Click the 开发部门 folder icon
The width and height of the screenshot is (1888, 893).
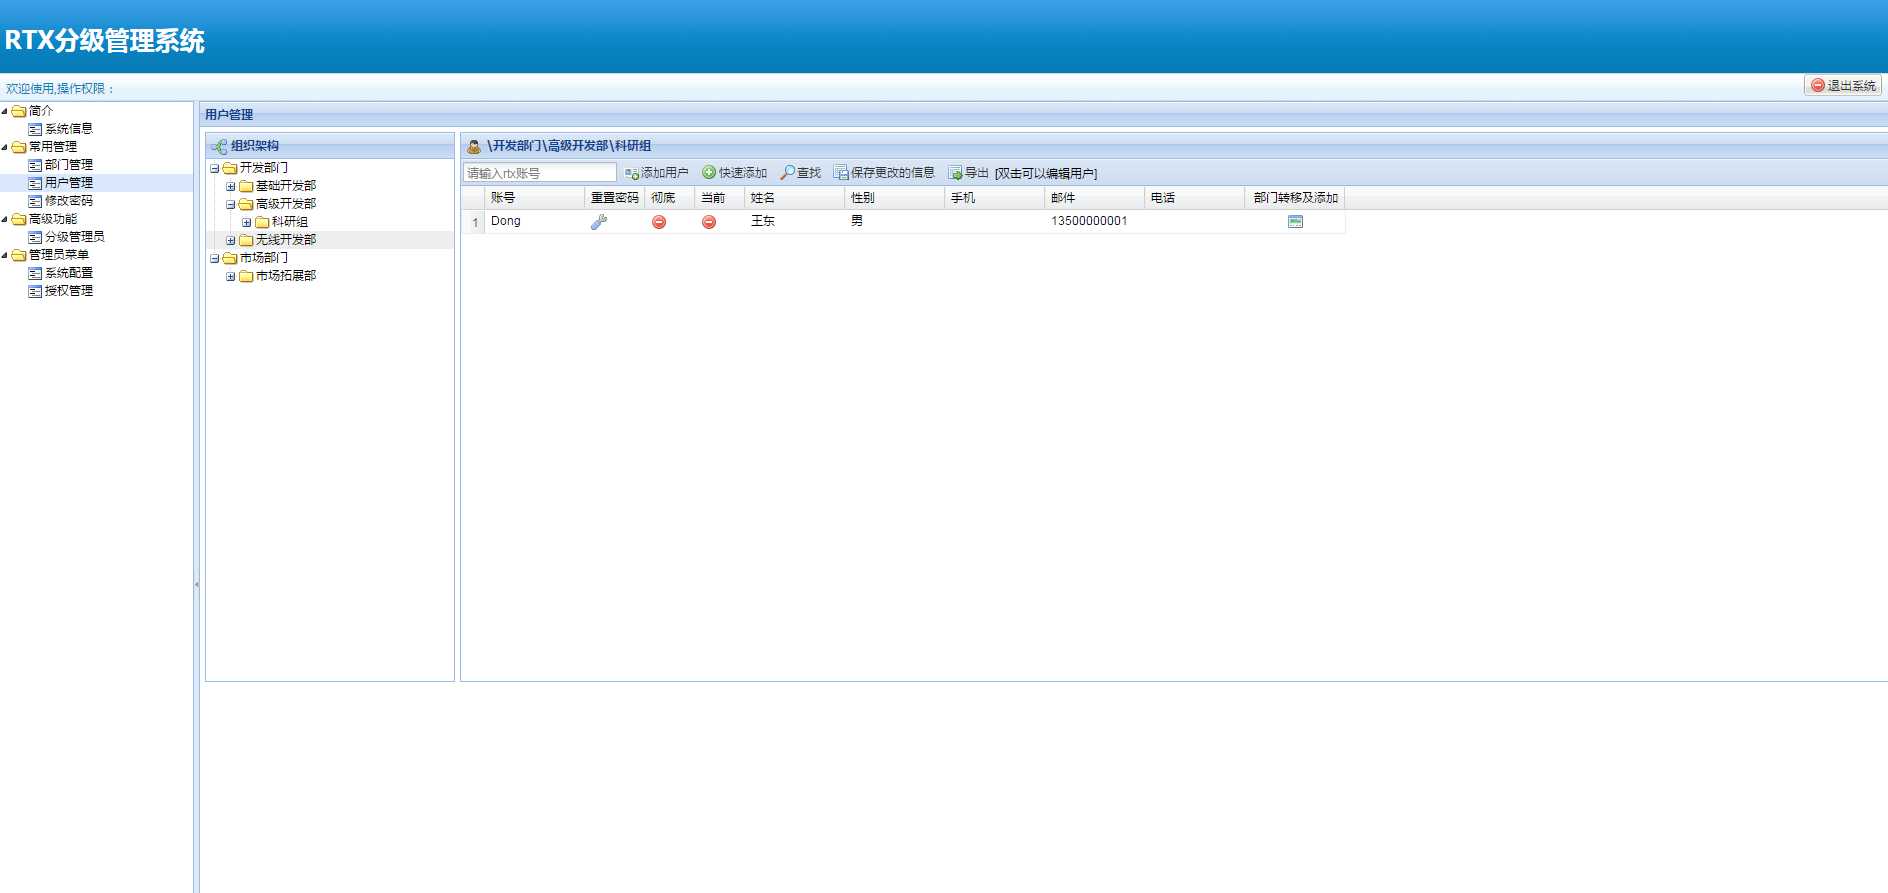tap(230, 168)
